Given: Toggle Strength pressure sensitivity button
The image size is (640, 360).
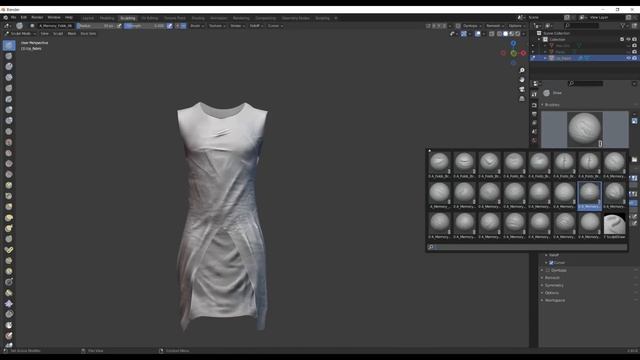Looking at the screenshot, I should pyautogui.click(x=170, y=26).
